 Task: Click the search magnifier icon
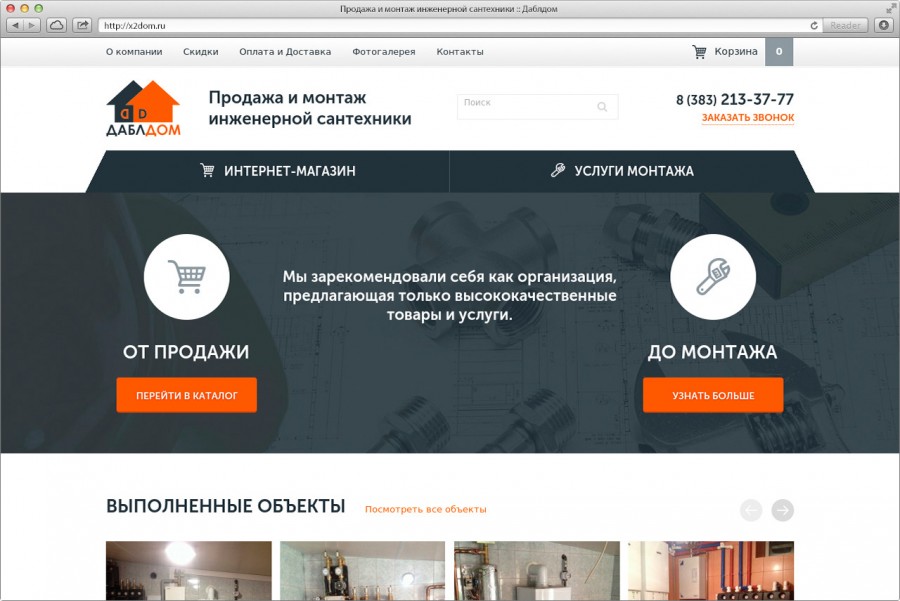[602, 107]
